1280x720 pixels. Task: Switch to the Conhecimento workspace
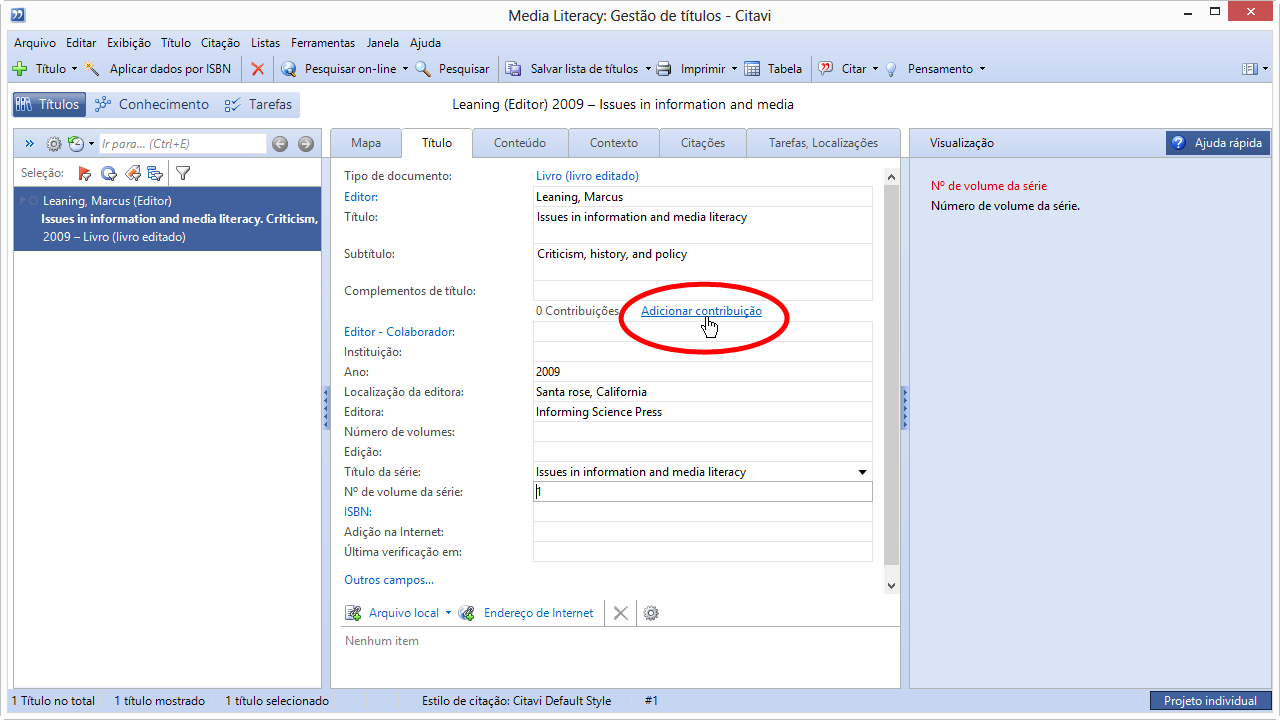pos(152,104)
